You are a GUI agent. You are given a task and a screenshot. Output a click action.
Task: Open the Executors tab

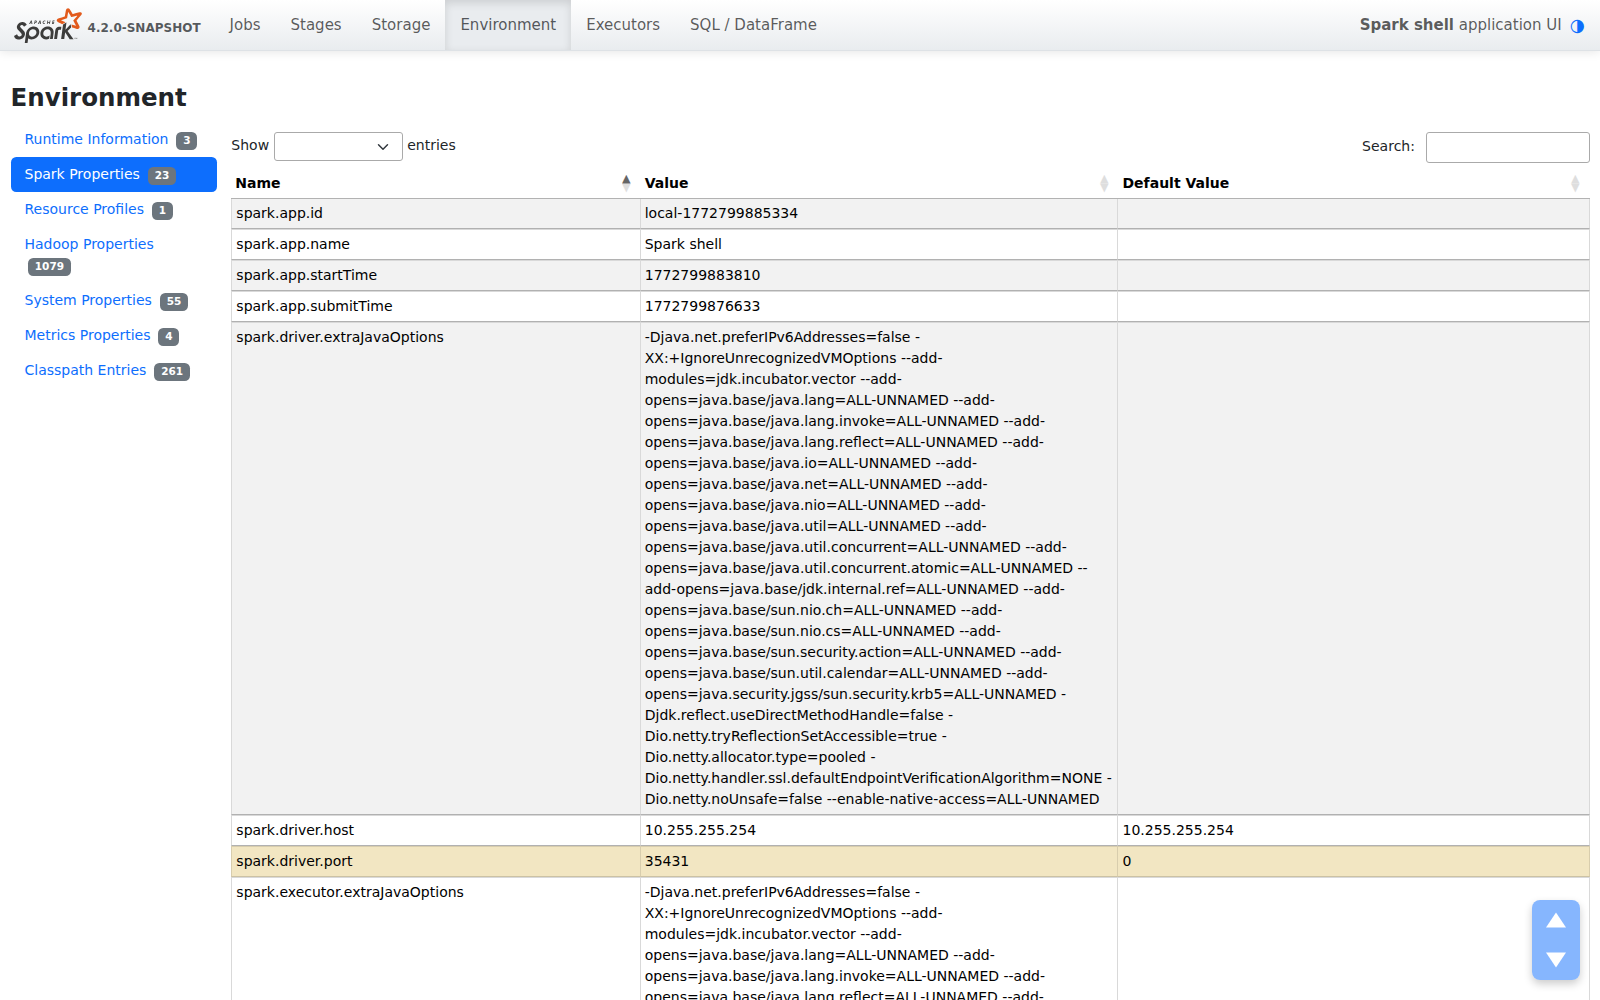(622, 25)
